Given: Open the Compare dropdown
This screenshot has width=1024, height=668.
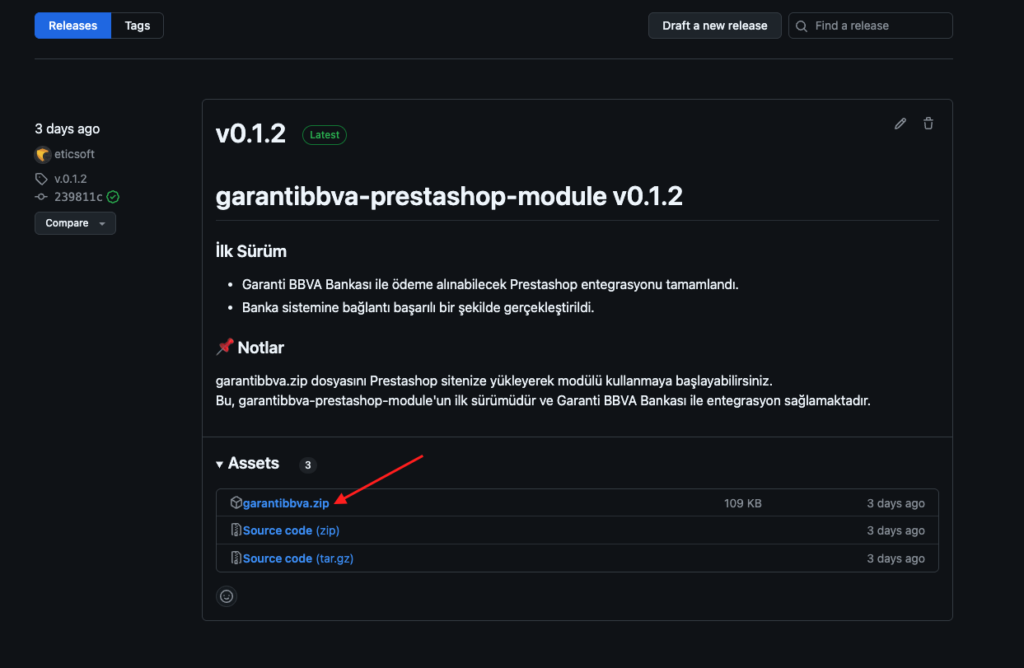Looking at the screenshot, I should [75, 223].
